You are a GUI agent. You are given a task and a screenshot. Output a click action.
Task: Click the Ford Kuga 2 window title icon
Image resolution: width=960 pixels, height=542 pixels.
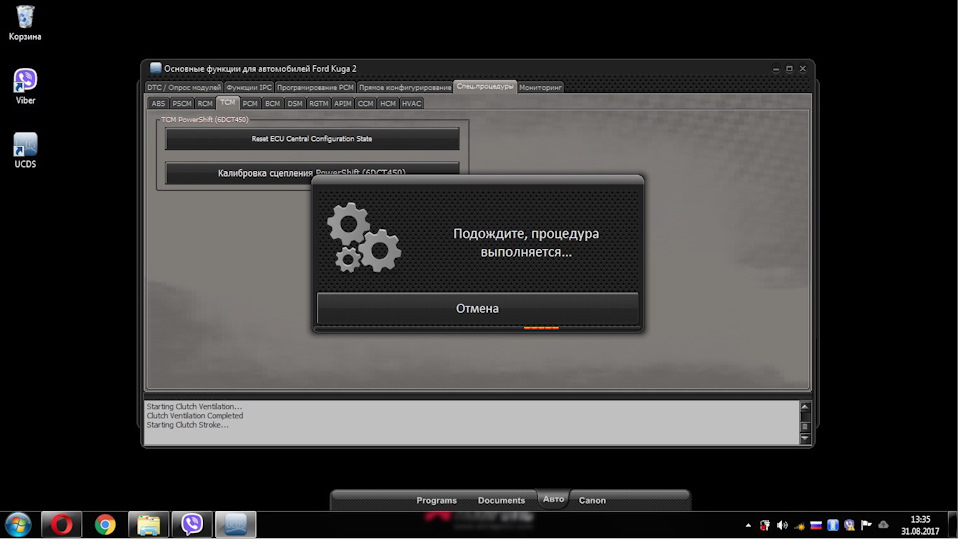pyautogui.click(x=156, y=68)
